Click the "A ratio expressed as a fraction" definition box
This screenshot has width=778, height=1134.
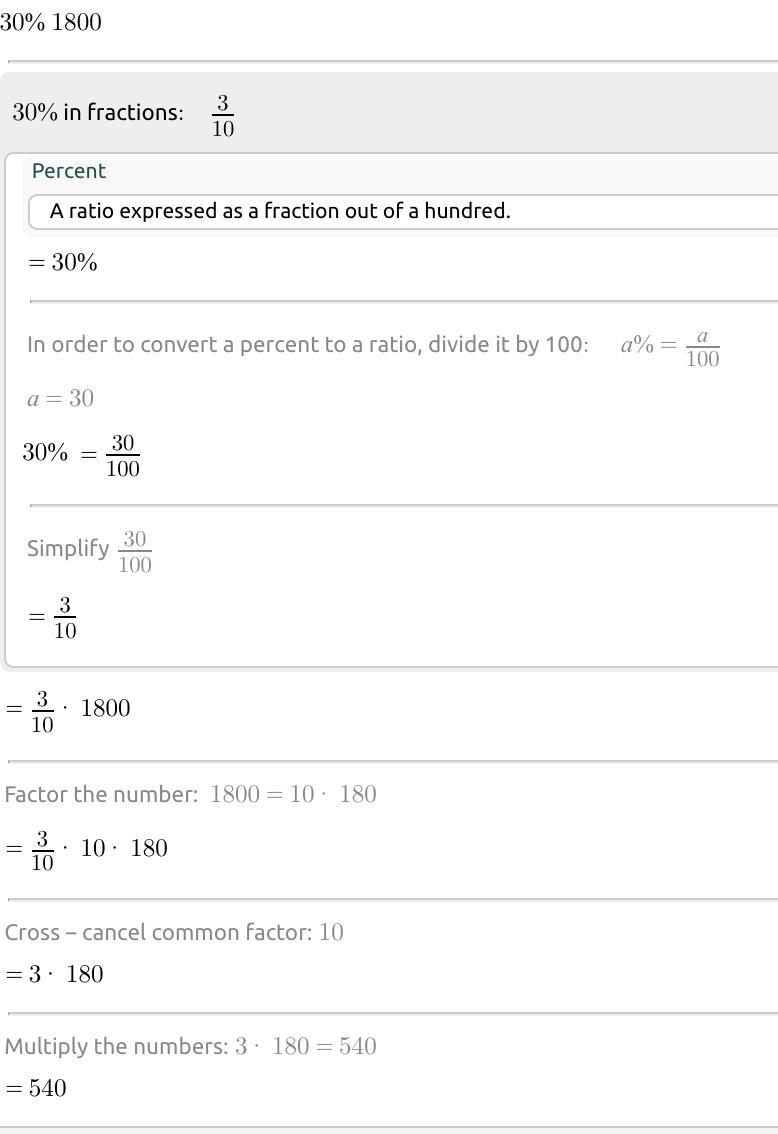point(280,211)
